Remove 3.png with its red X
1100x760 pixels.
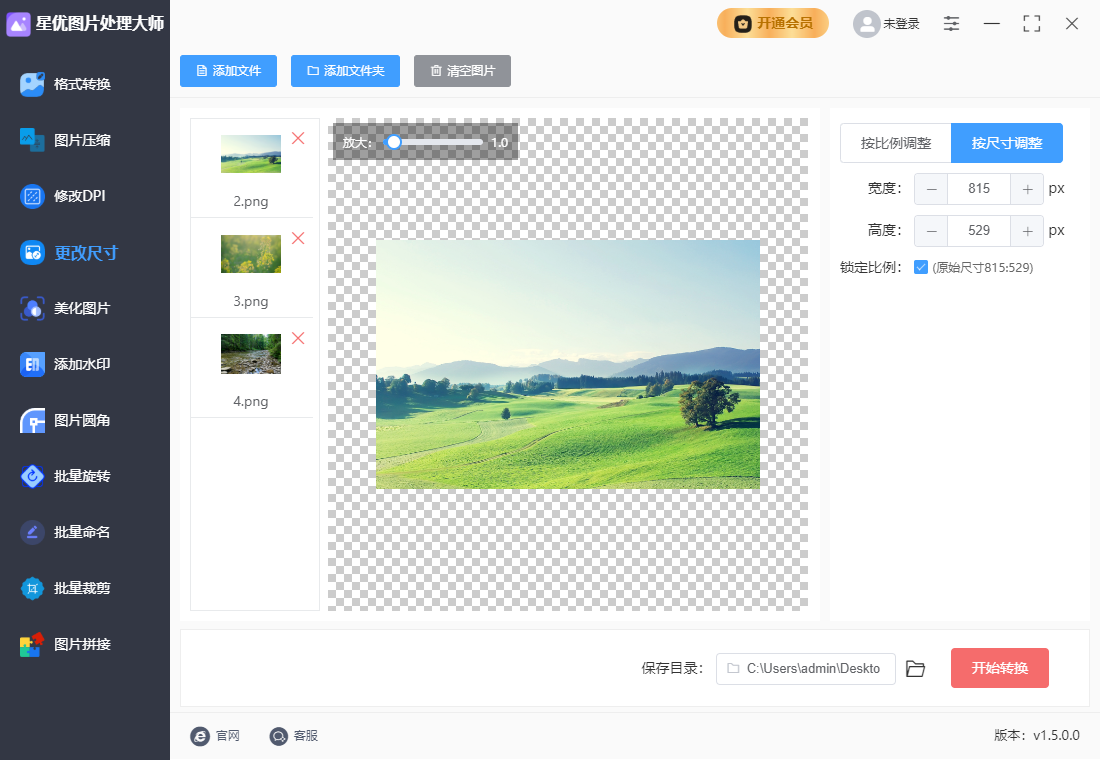[x=298, y=239]
